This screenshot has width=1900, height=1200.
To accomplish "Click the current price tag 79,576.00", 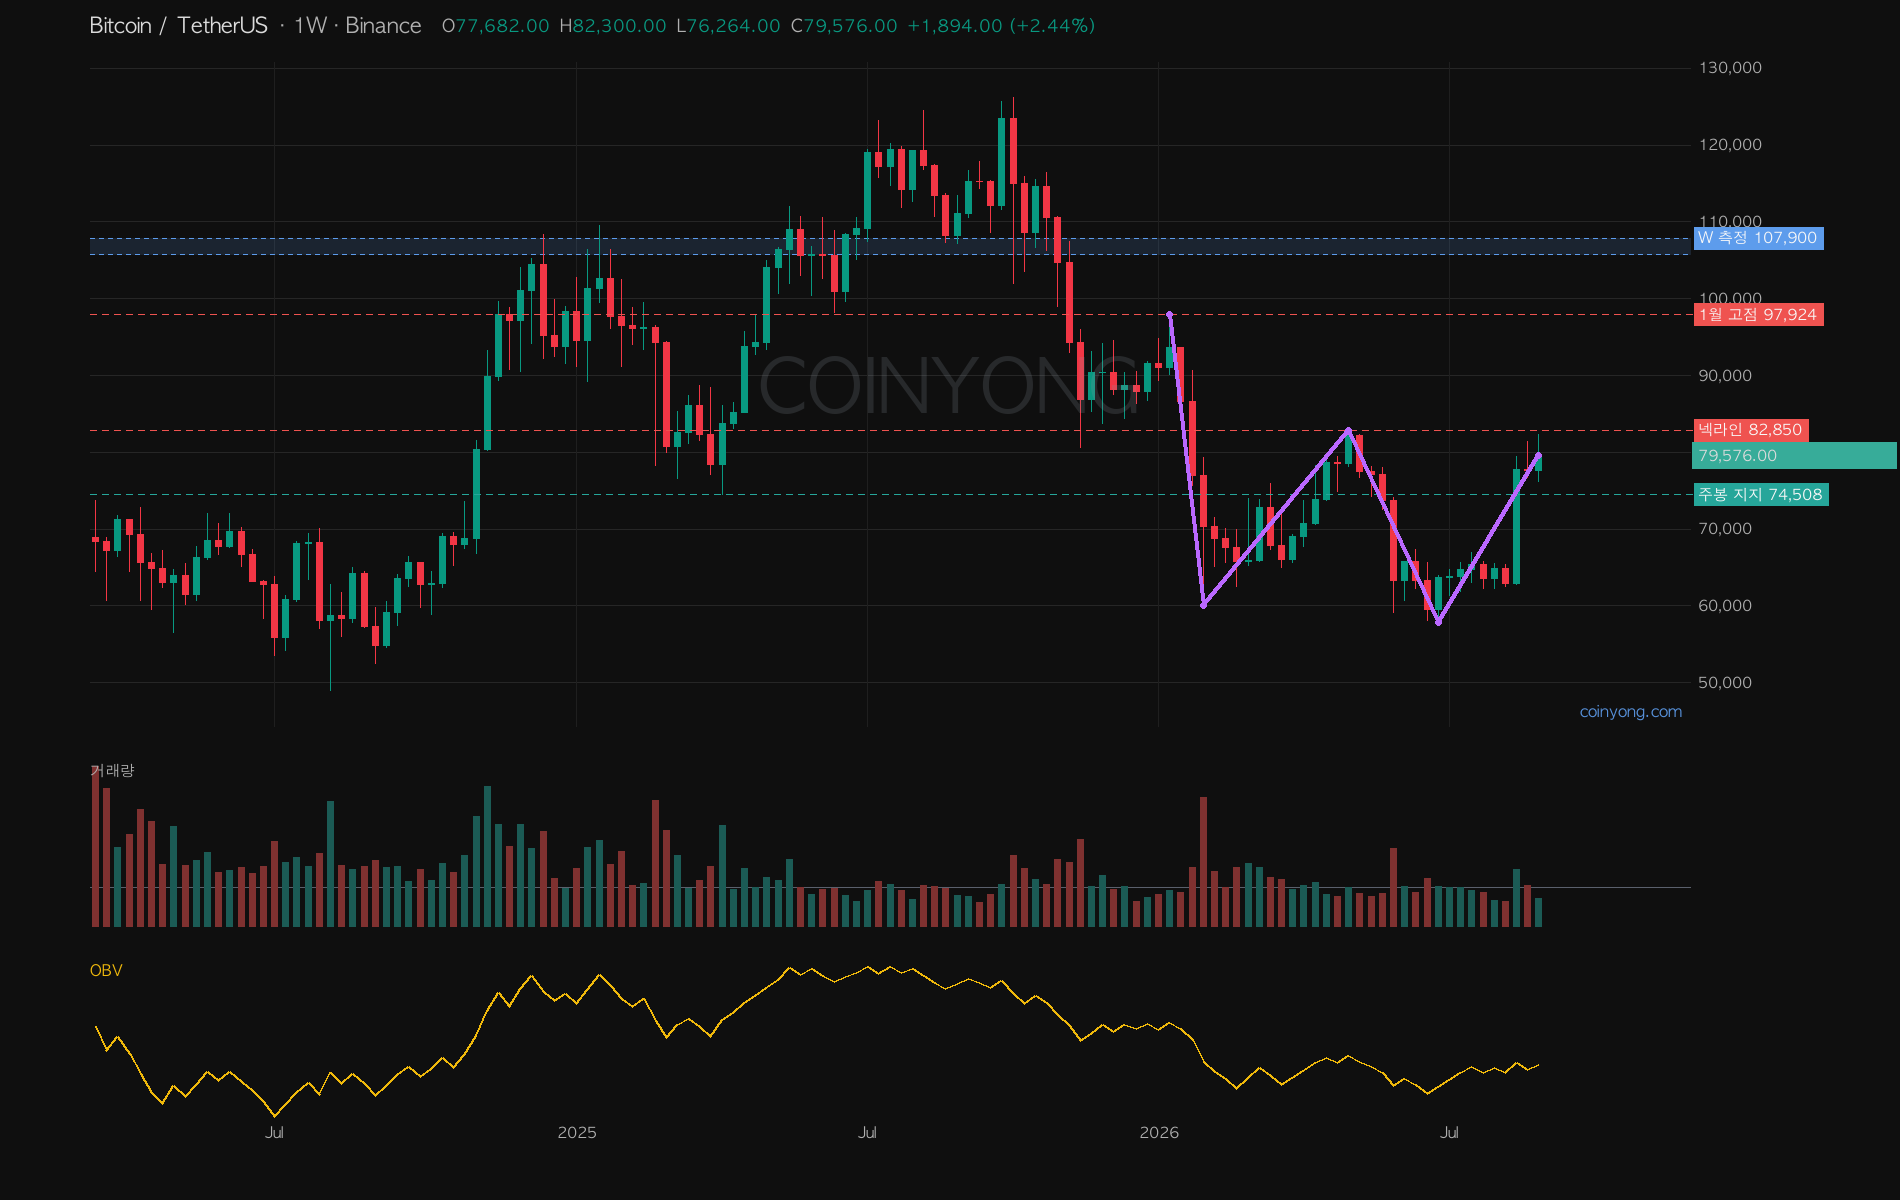I will tap(1794, 456).
